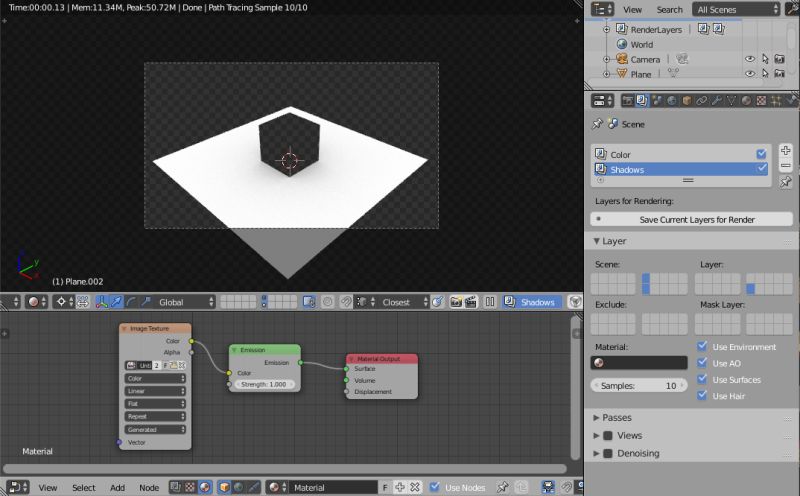Expand the Views panel
800x496 pixels.
click(x=596, y=435)
